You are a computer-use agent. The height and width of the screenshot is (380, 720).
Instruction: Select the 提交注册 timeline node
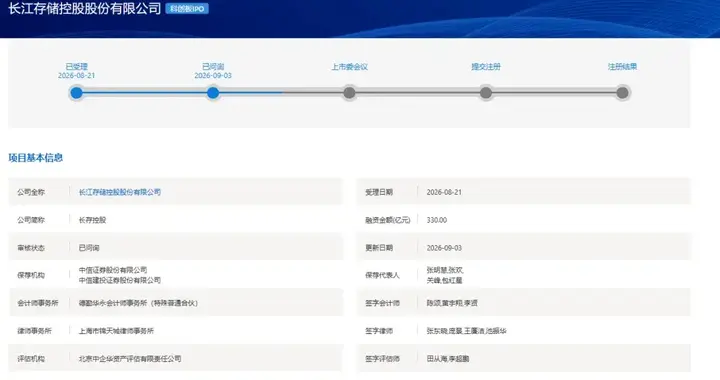pos(486,93)
